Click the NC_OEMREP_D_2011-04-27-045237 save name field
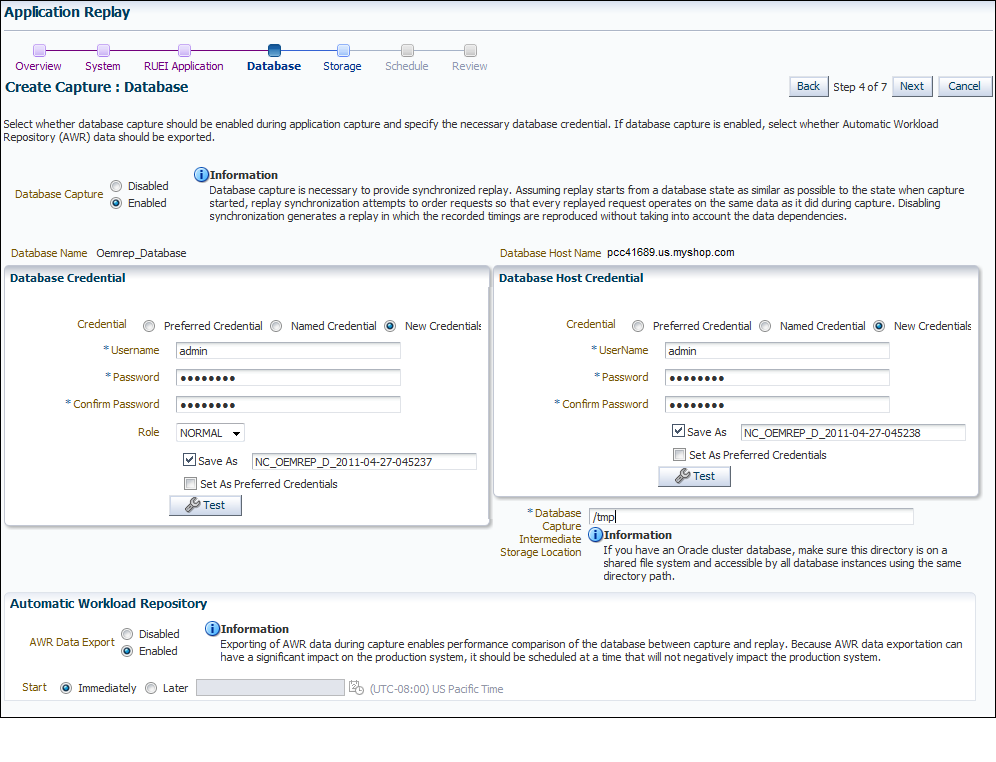This screenshot has width=996, height=762. click(x=364, y=462)
